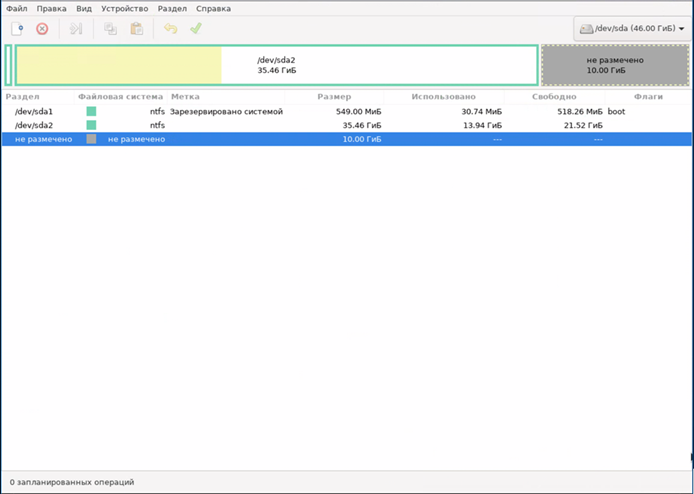This screenshot has height=494, width=694.
Task: Click the Copy partition toolbar icon
Action: point(111,29)
